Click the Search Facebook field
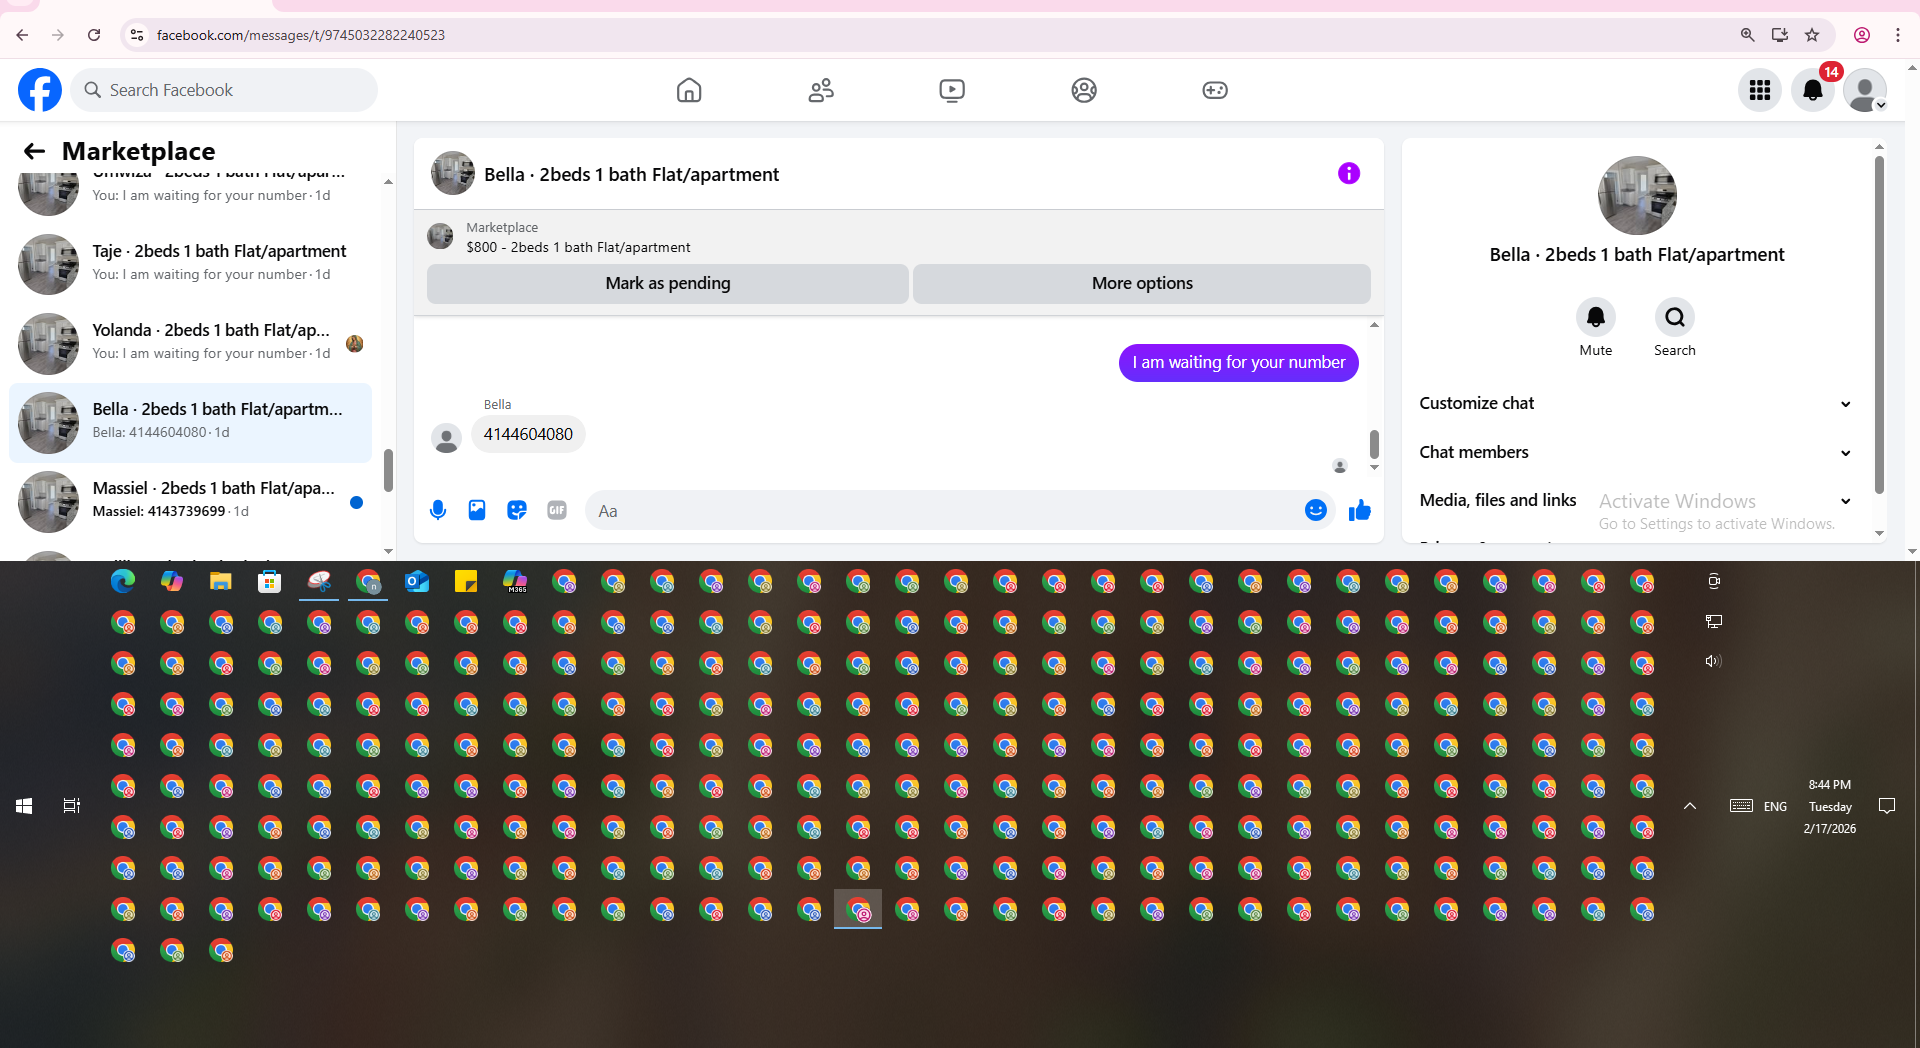This screenshot has width=1920, height=1048. 224,90
